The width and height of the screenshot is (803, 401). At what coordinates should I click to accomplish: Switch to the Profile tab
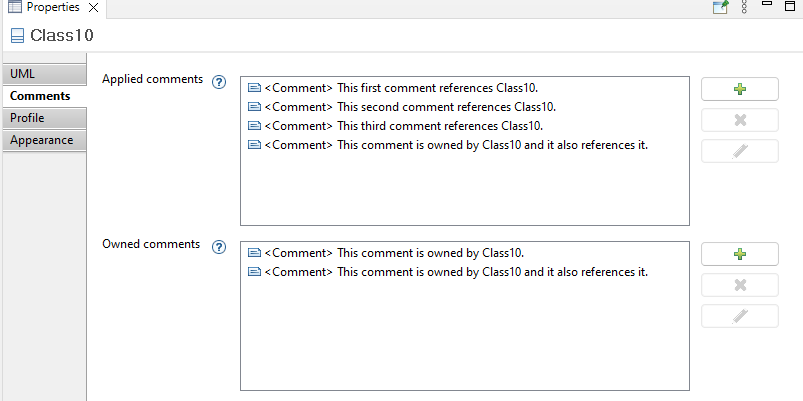click(44, 118)
